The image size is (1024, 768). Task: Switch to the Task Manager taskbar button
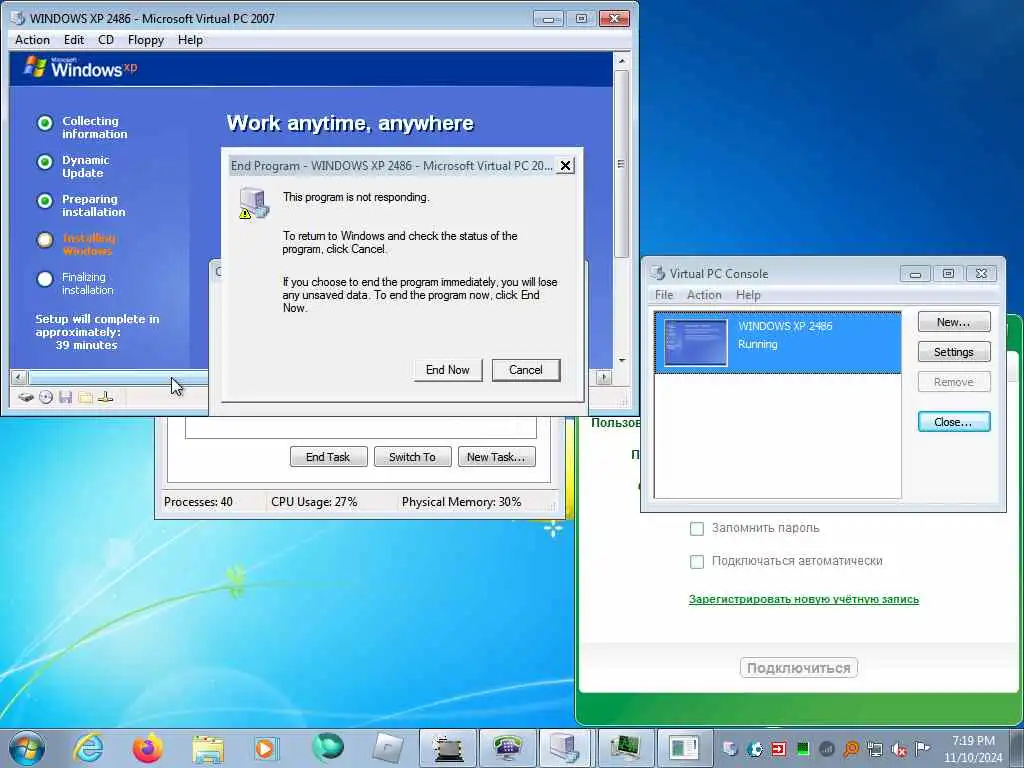click(x=626, y=748)
